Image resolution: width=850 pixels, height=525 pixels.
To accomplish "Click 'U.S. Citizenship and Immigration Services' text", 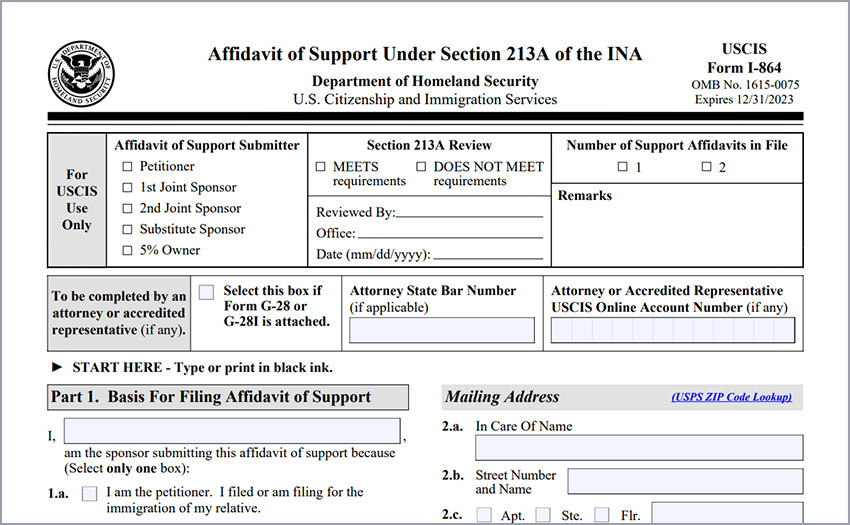I will (425, 99).
